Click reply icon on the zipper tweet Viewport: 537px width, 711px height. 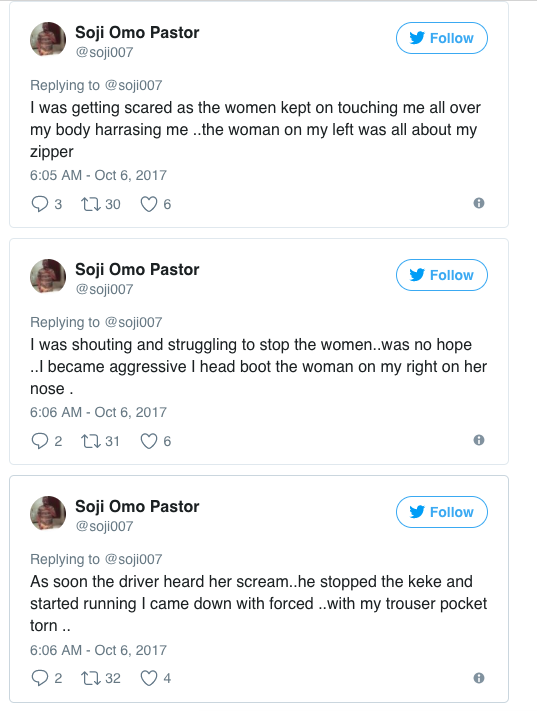[x=39, y=204]
